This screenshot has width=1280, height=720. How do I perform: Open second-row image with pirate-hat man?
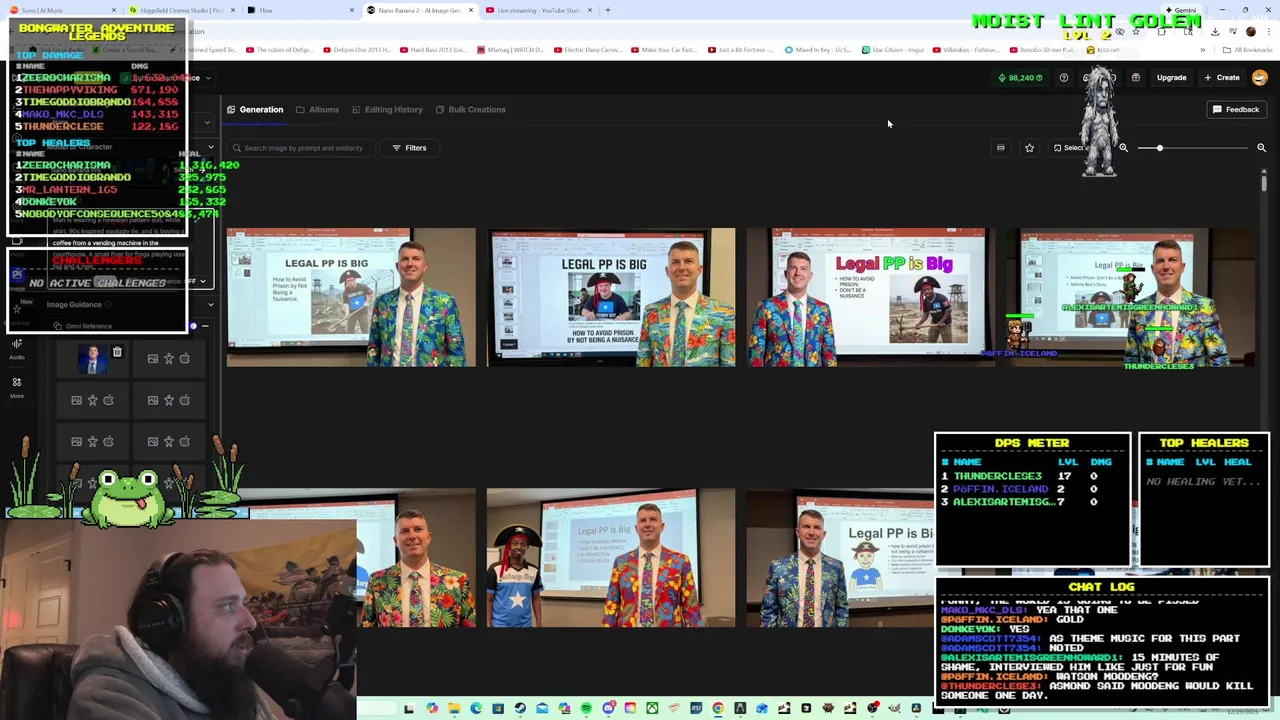click(x=610, y=558)
